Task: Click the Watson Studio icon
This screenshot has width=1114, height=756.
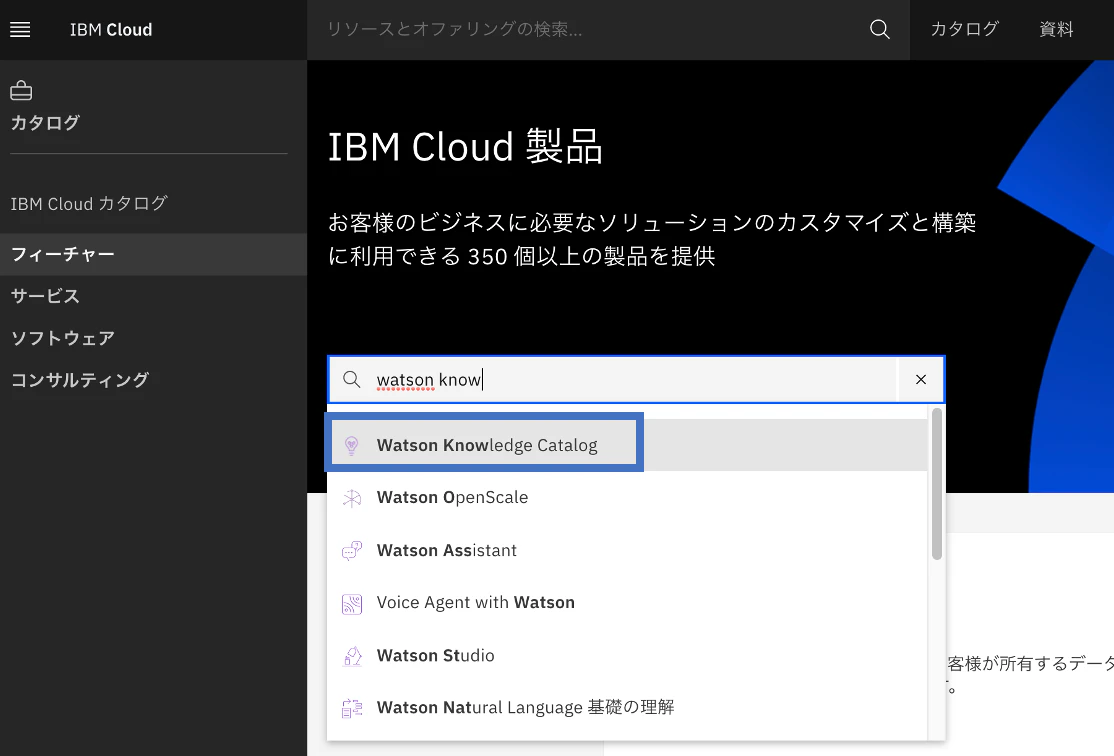Action: (x=352, y=656)
